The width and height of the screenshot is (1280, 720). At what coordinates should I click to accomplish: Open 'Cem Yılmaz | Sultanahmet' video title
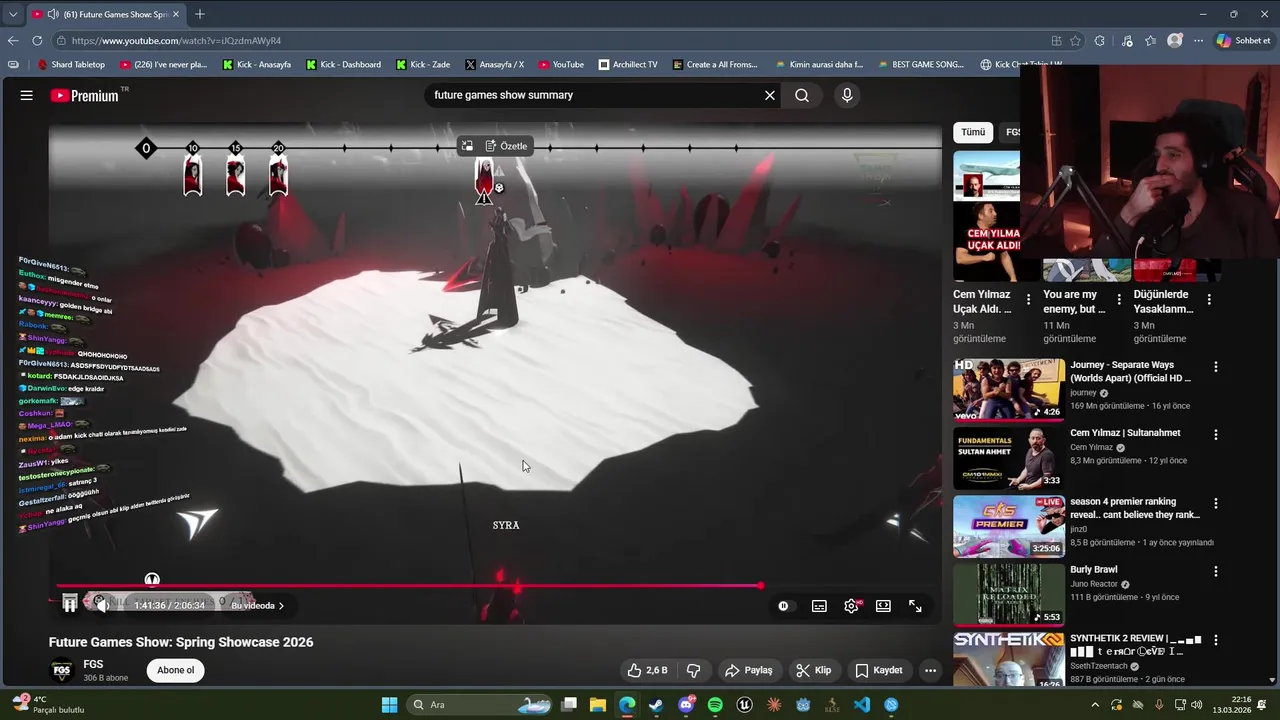click(x=1125, y=433)
